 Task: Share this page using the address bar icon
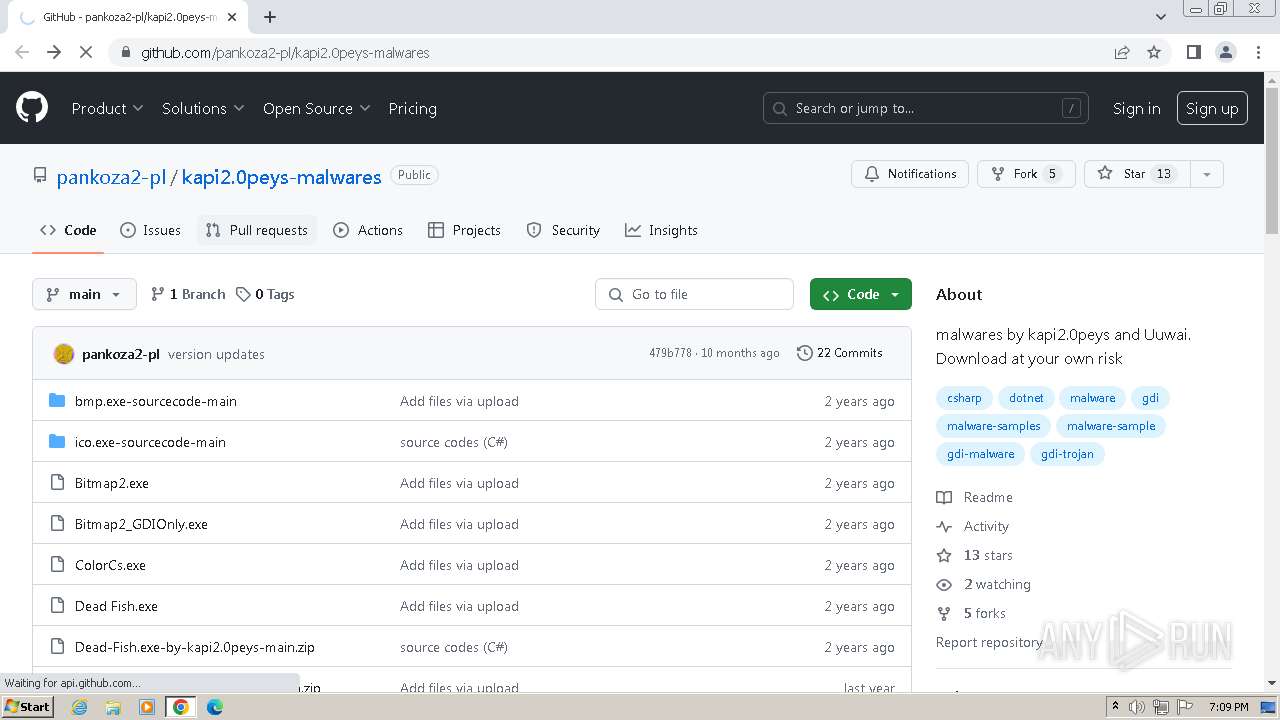coord(1122,52)
